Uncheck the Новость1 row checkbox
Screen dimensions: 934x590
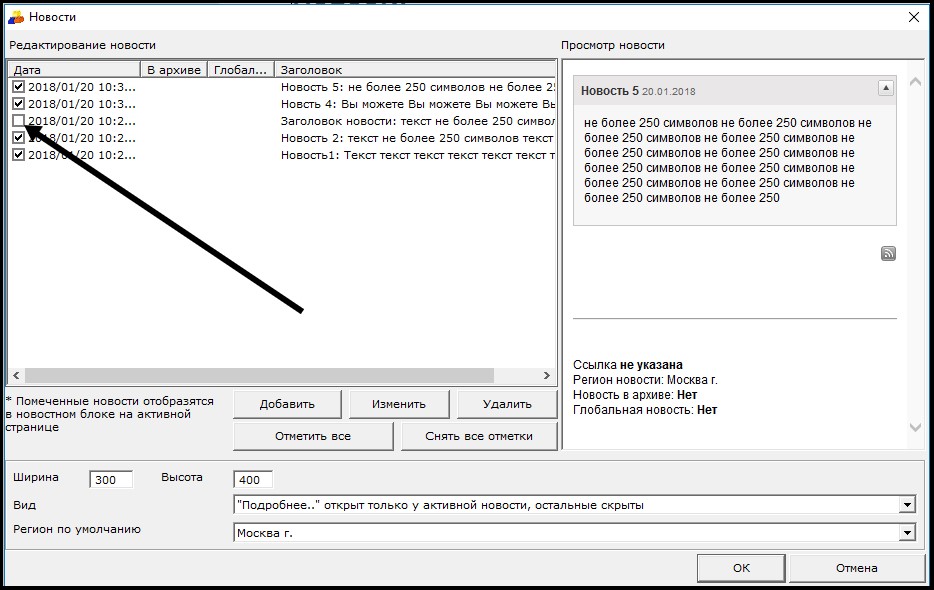tap(18, 155)
